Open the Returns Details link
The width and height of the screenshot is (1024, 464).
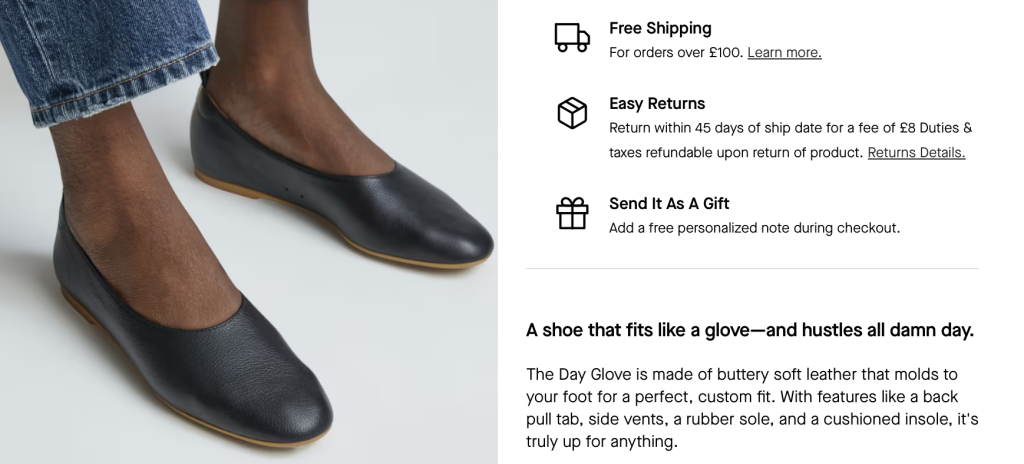[x=916, y=152]
